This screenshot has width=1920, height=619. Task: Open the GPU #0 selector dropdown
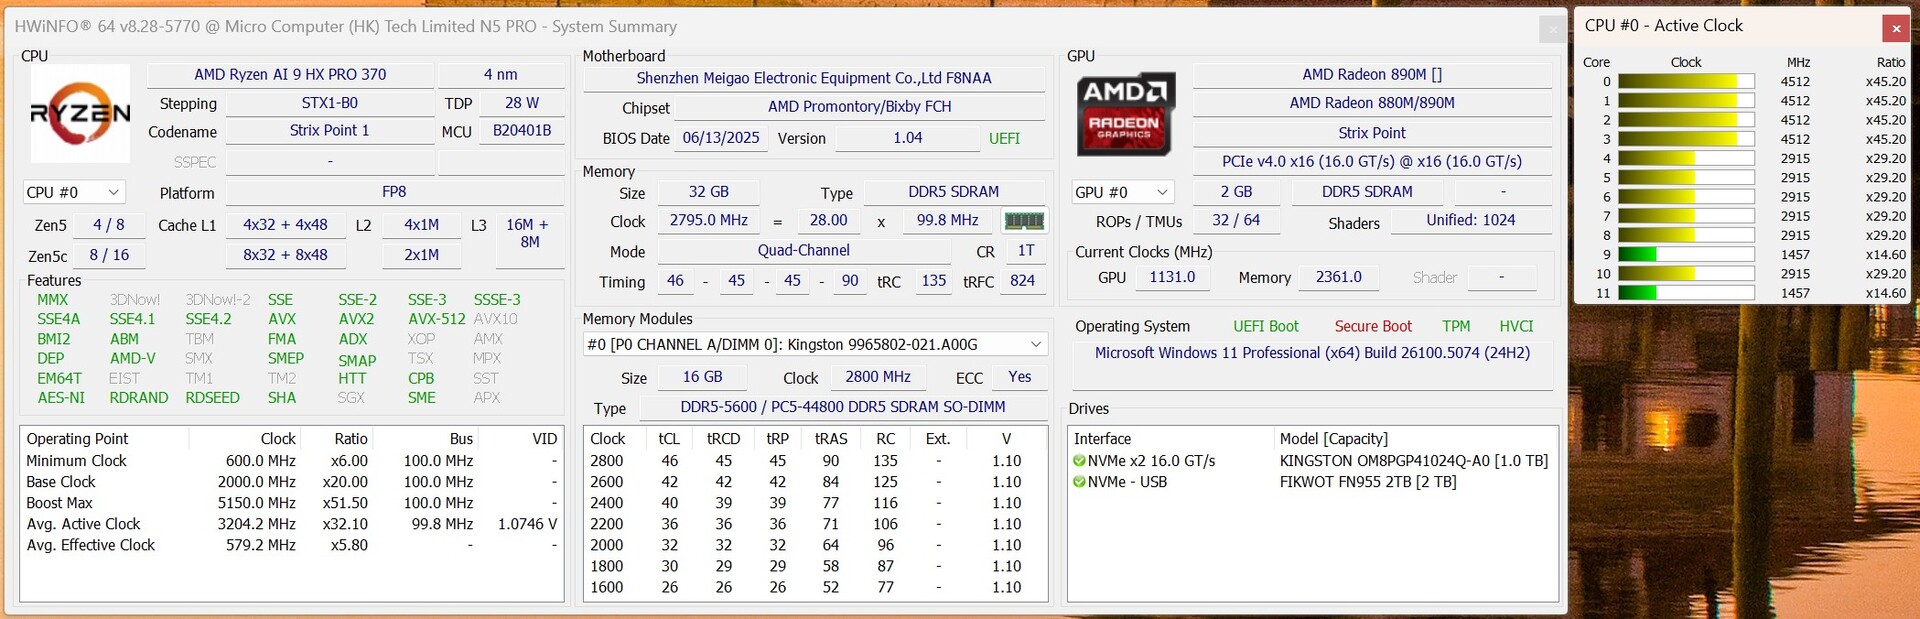coord(1122,192)
